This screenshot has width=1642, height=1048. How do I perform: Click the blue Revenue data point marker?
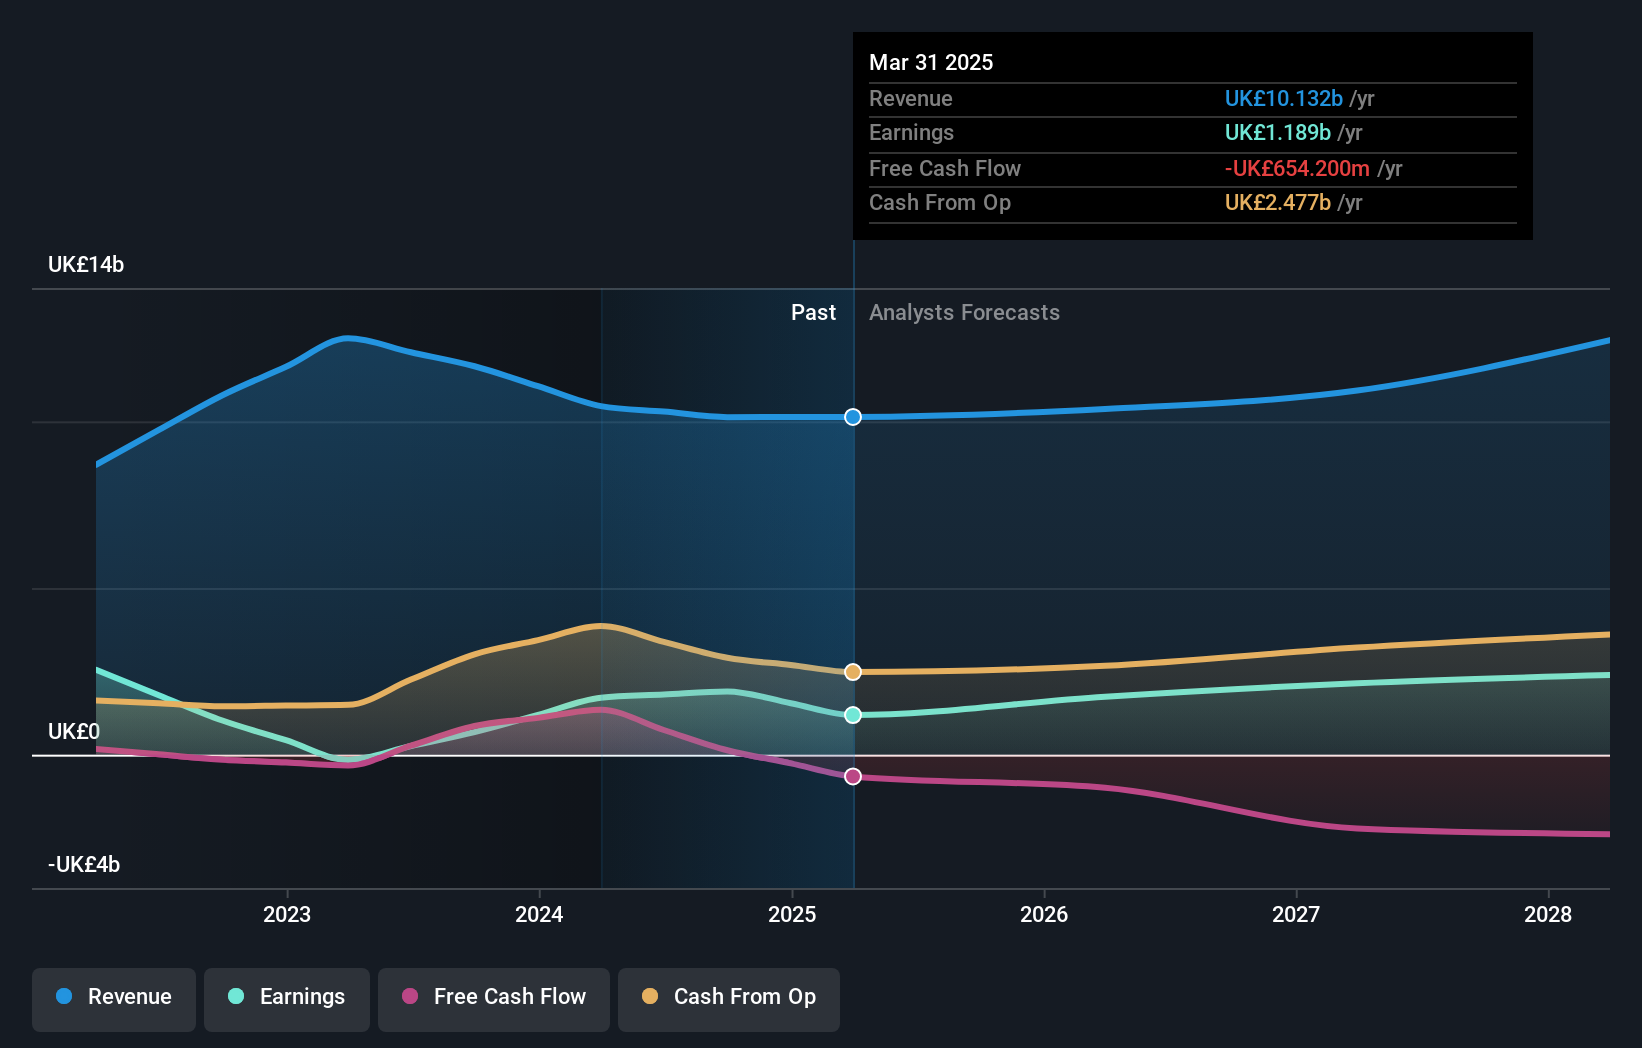[x=852, y=417]
